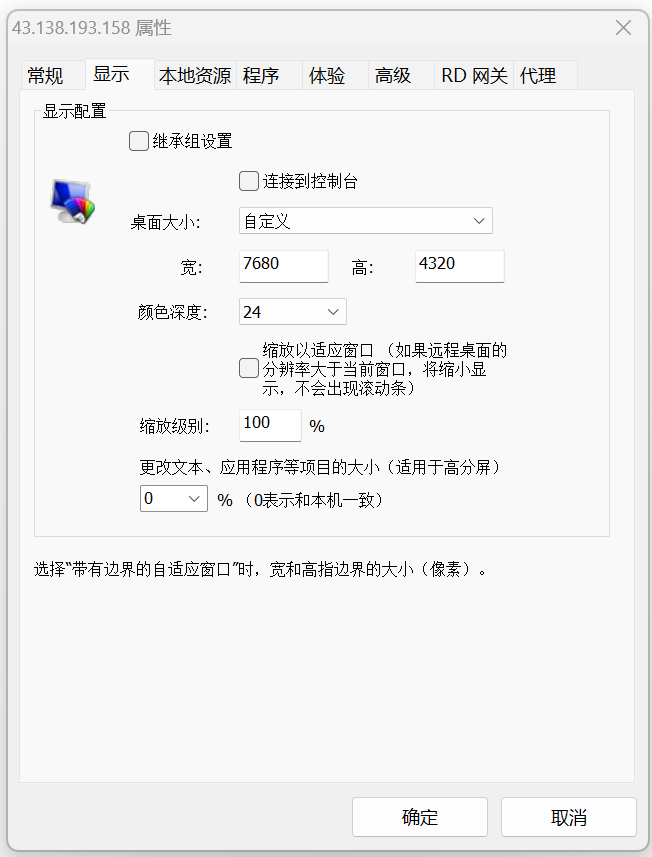Click the width field showing 7680

(x=284, y=266)
